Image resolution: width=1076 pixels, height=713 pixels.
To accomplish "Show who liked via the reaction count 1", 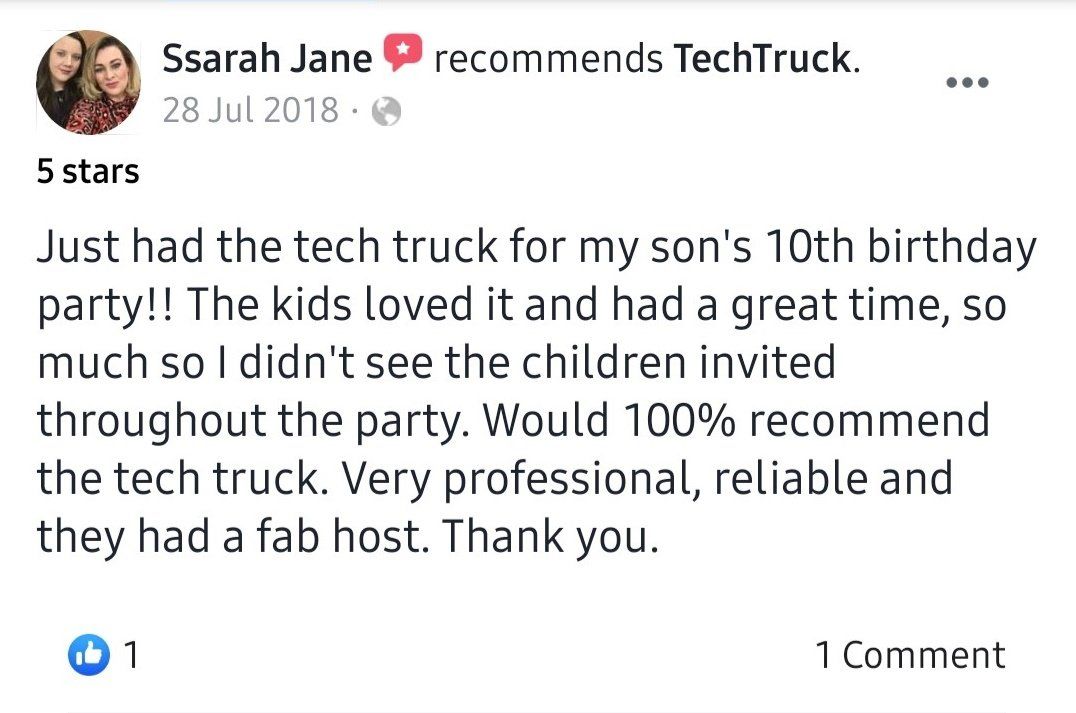I will pos(129,656).
